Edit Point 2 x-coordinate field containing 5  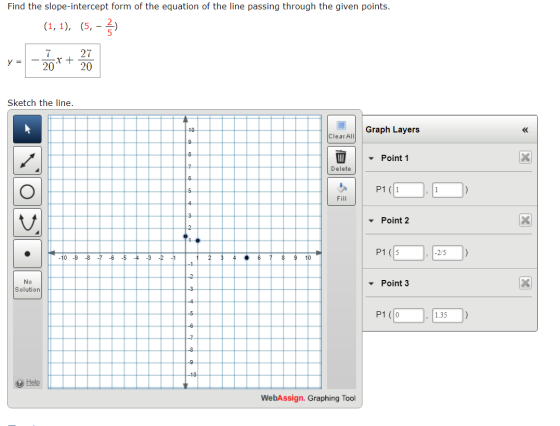(x=409, y=253)
